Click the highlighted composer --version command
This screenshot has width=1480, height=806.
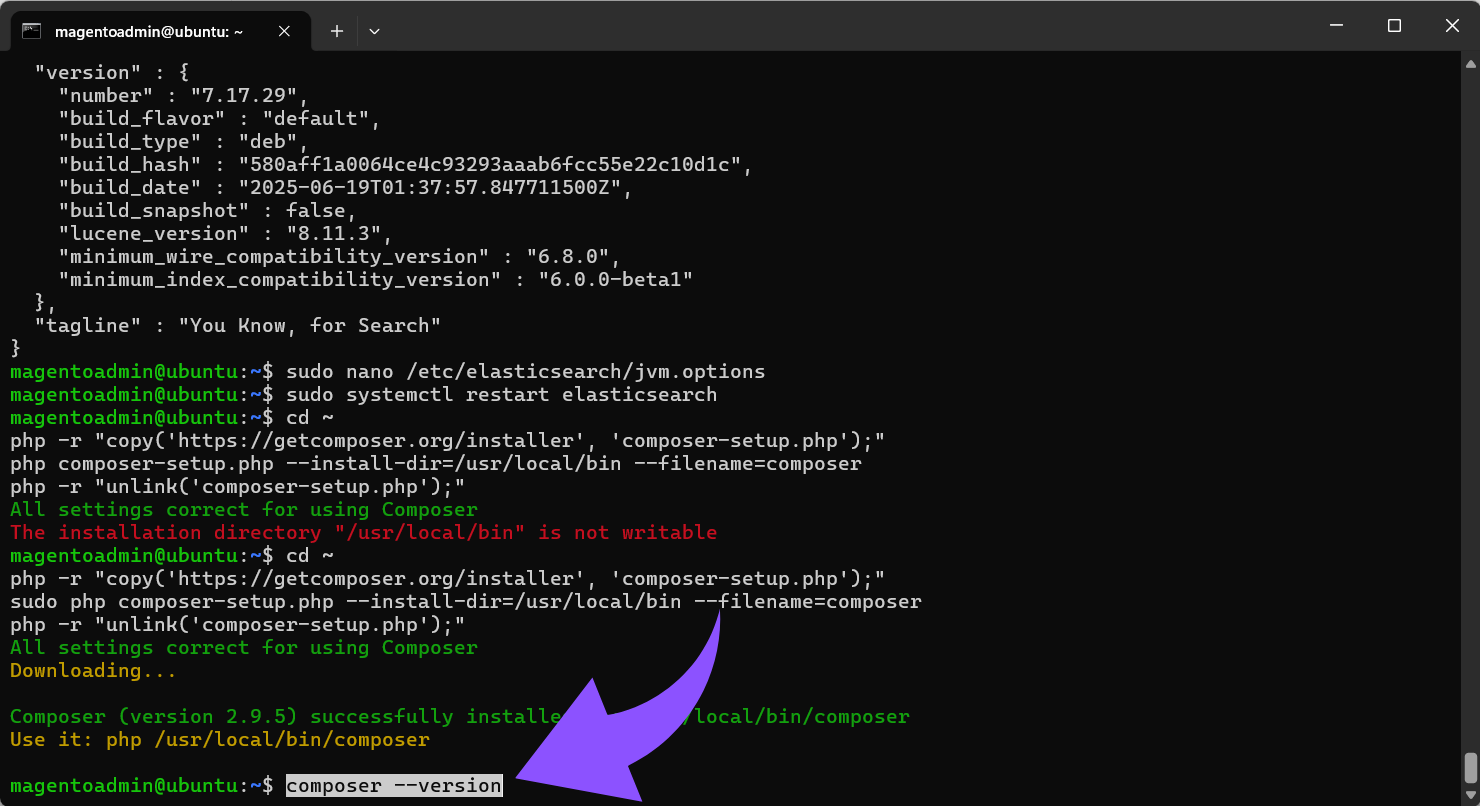[x=393, y=785]
